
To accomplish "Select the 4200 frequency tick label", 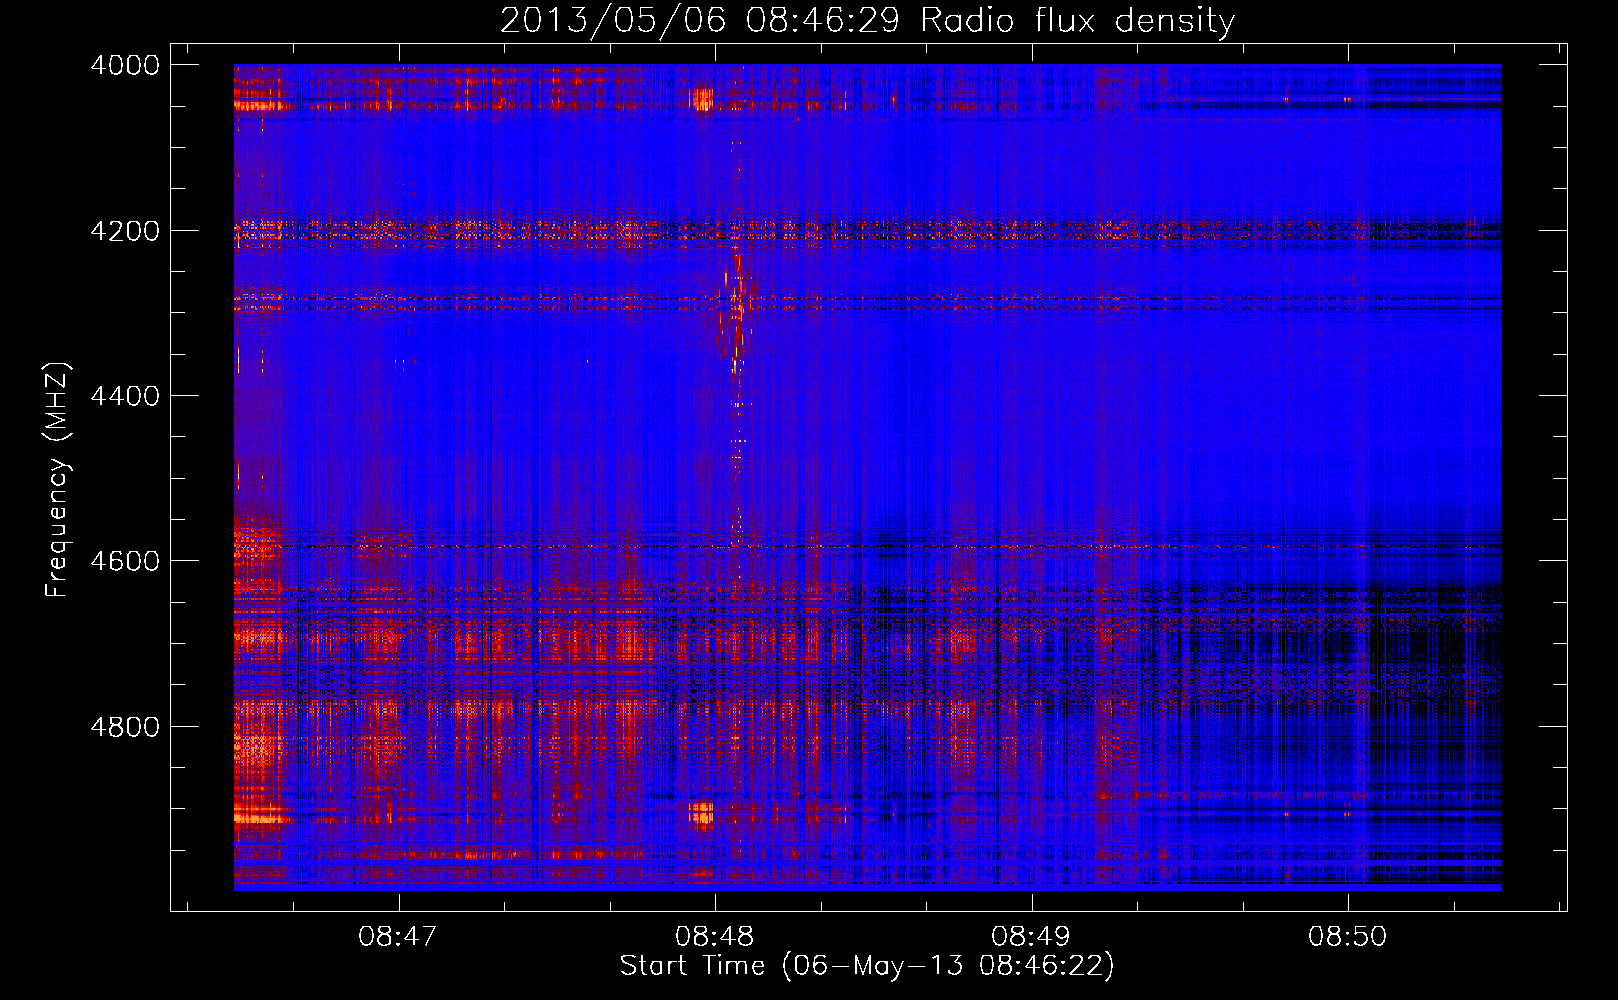I will click(x=125, y=231).
